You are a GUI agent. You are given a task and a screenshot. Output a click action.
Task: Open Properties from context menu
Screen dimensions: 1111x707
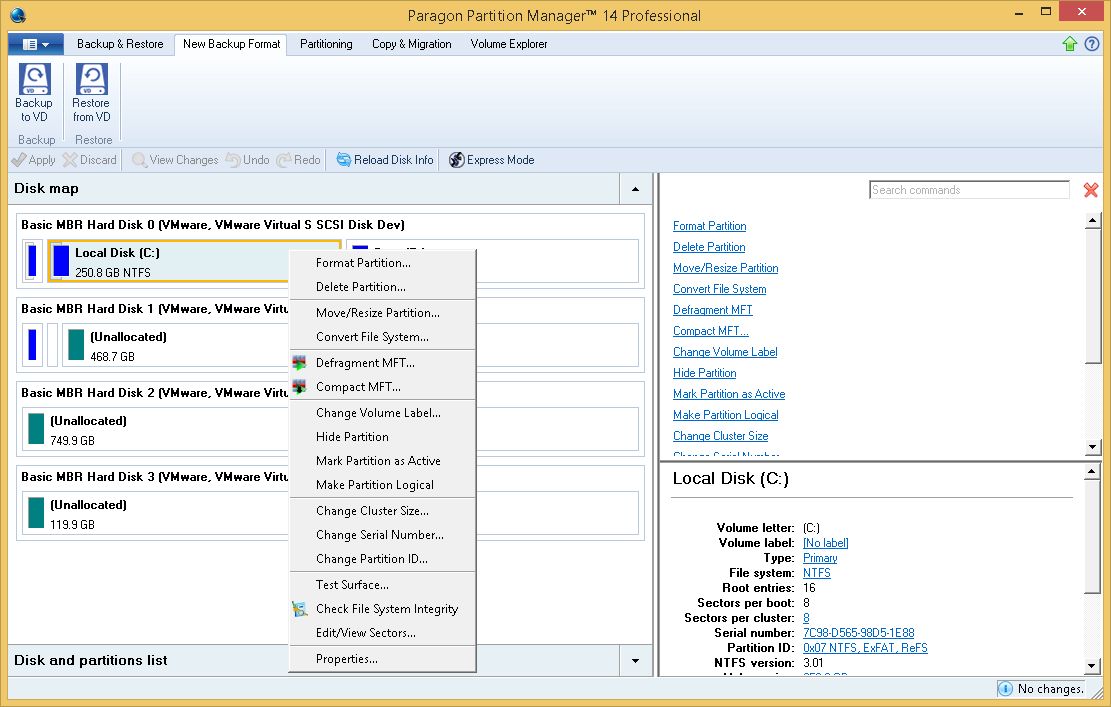pos(383,659)
